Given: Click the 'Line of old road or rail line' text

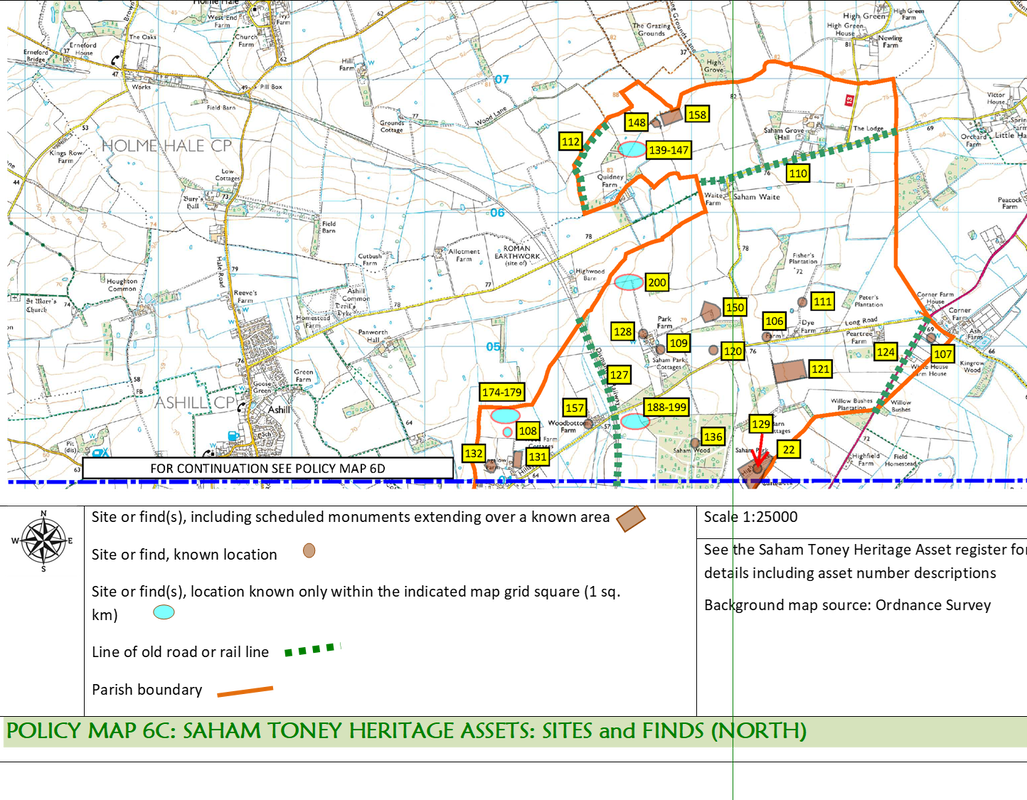Looking at the screenshot, I should coord(180,653).
